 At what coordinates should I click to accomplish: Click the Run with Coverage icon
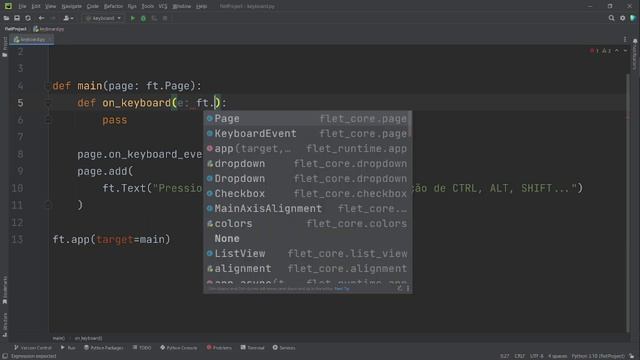point(154,18)
